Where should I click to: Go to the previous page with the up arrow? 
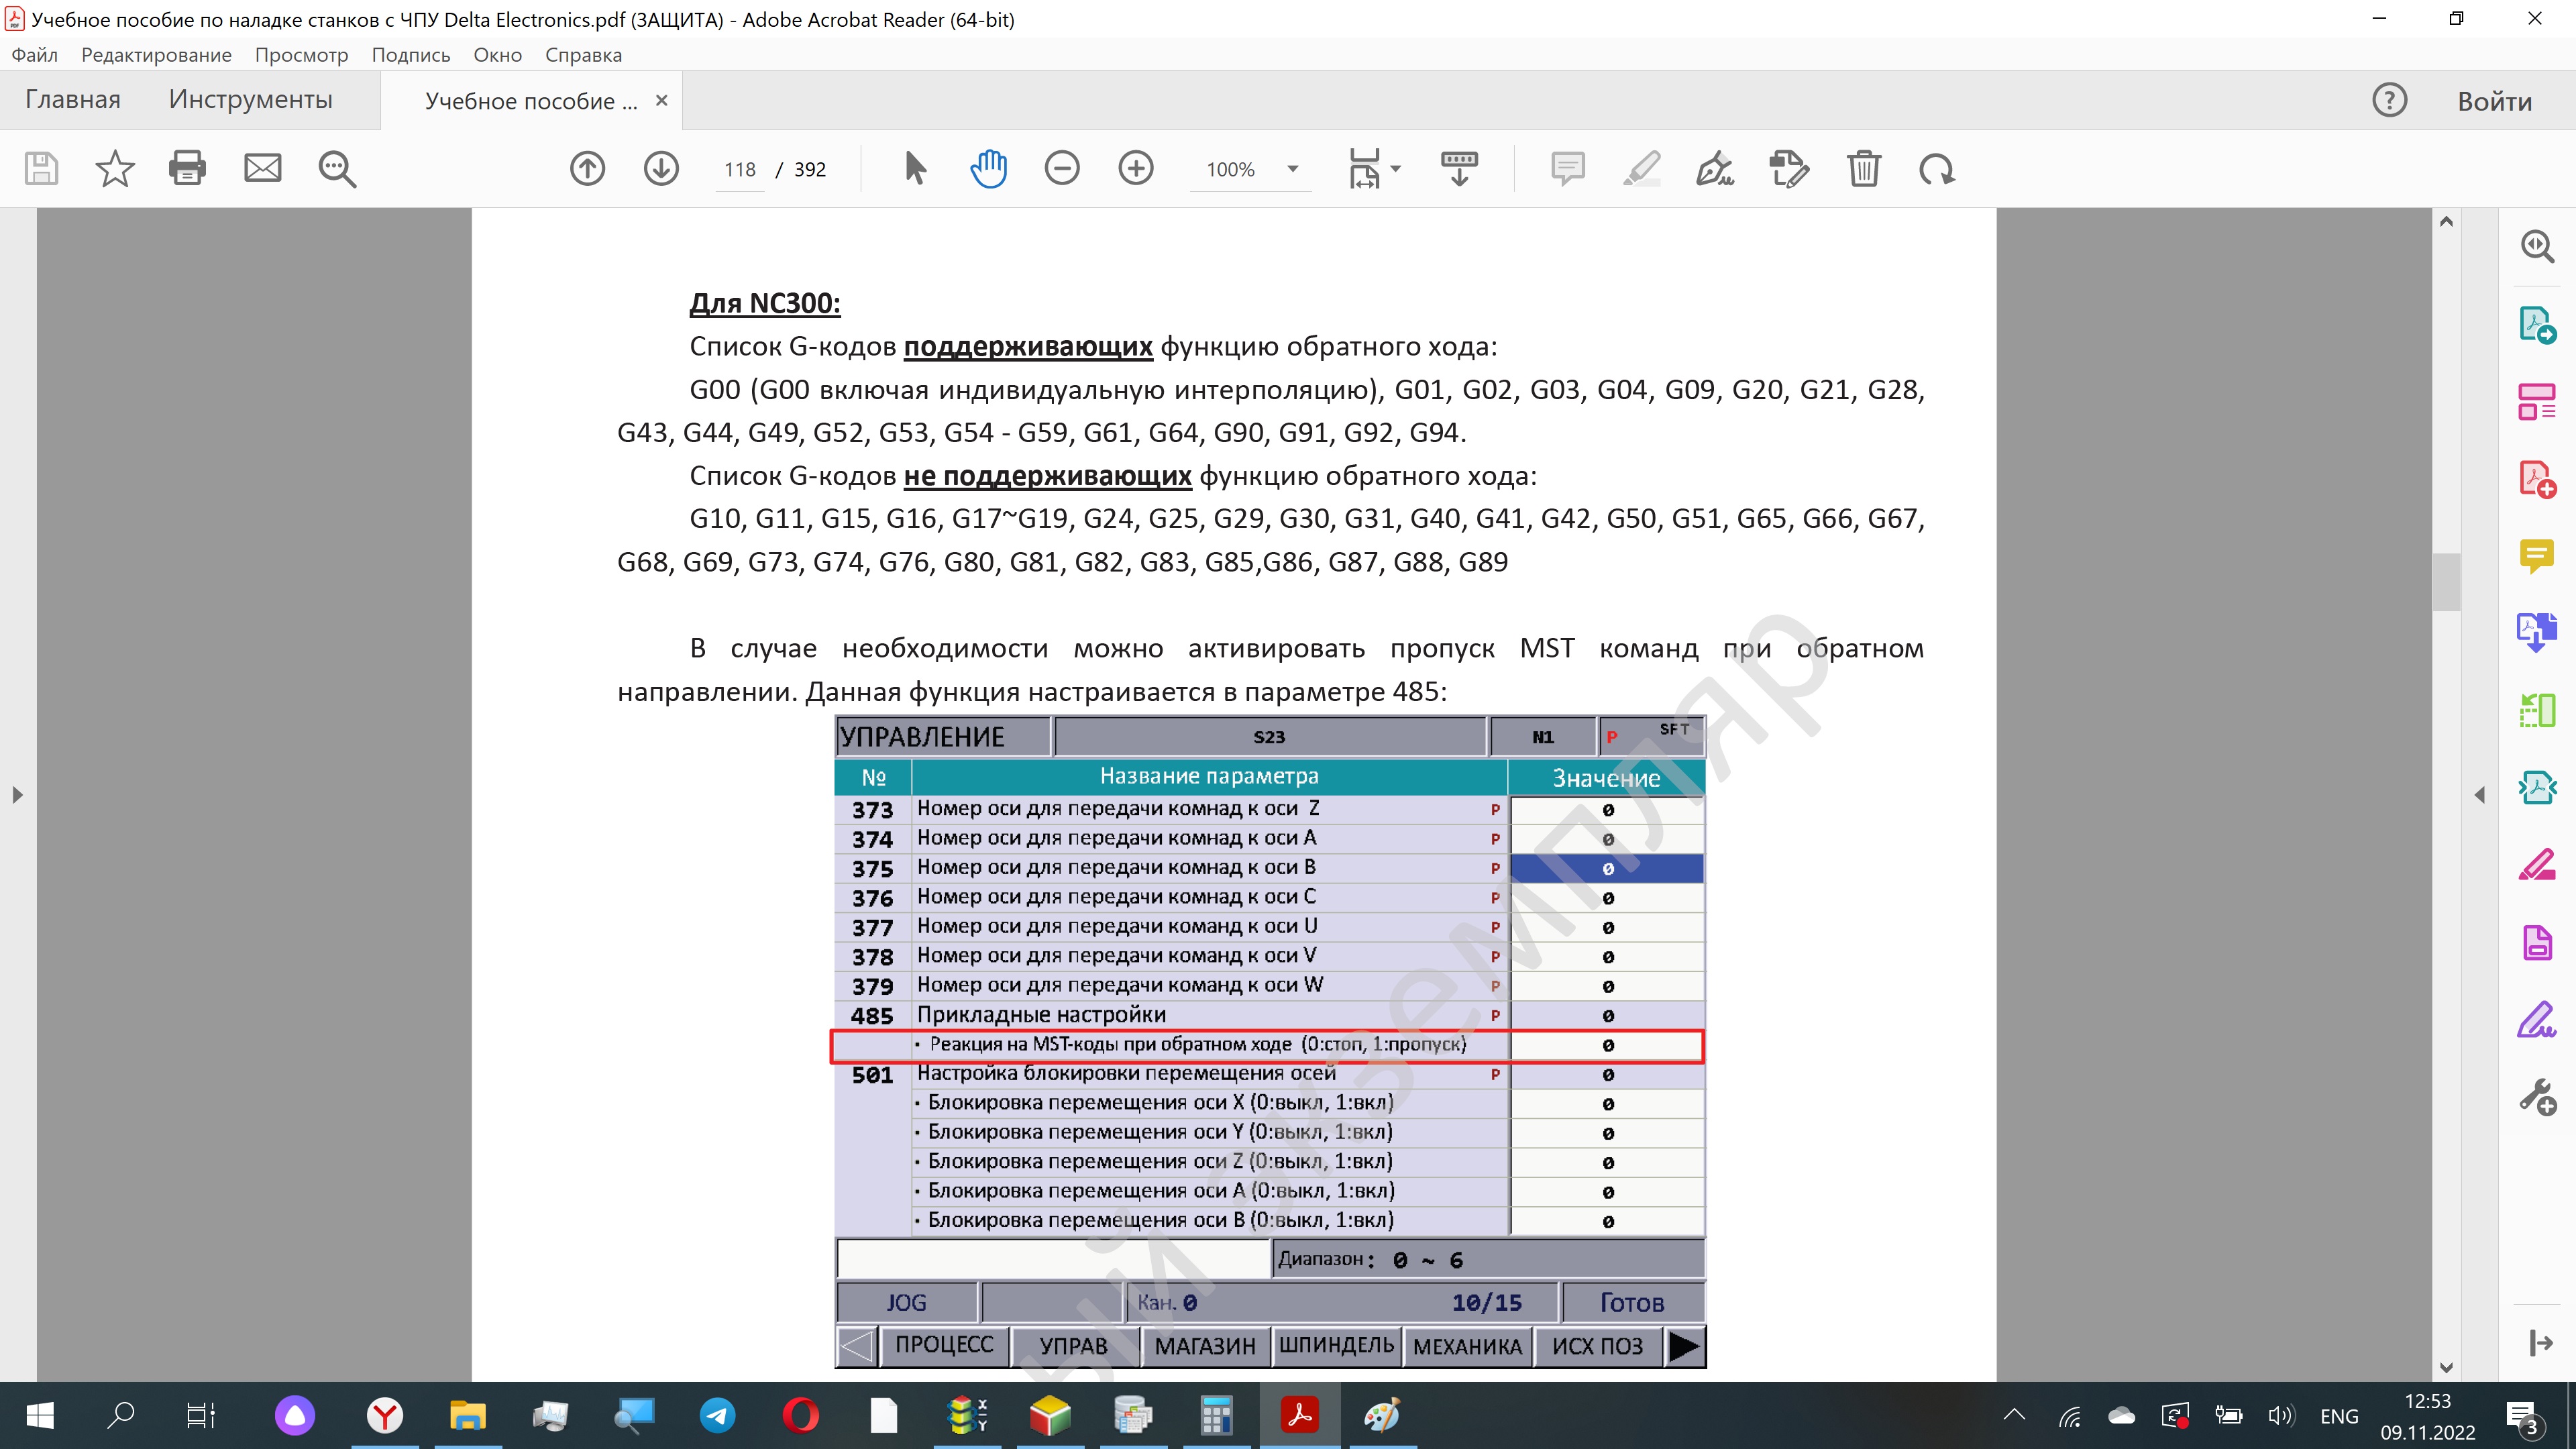coord(587,168)
